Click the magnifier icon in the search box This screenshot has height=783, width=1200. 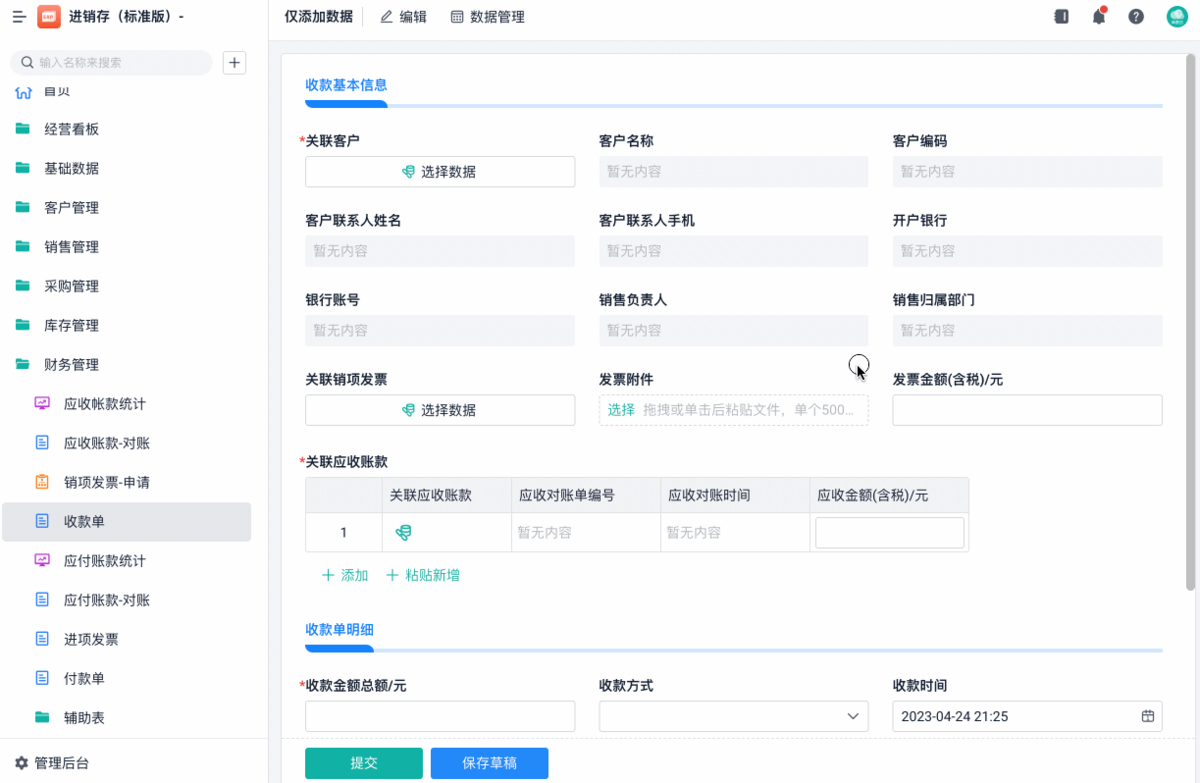[x=27, y=63]
